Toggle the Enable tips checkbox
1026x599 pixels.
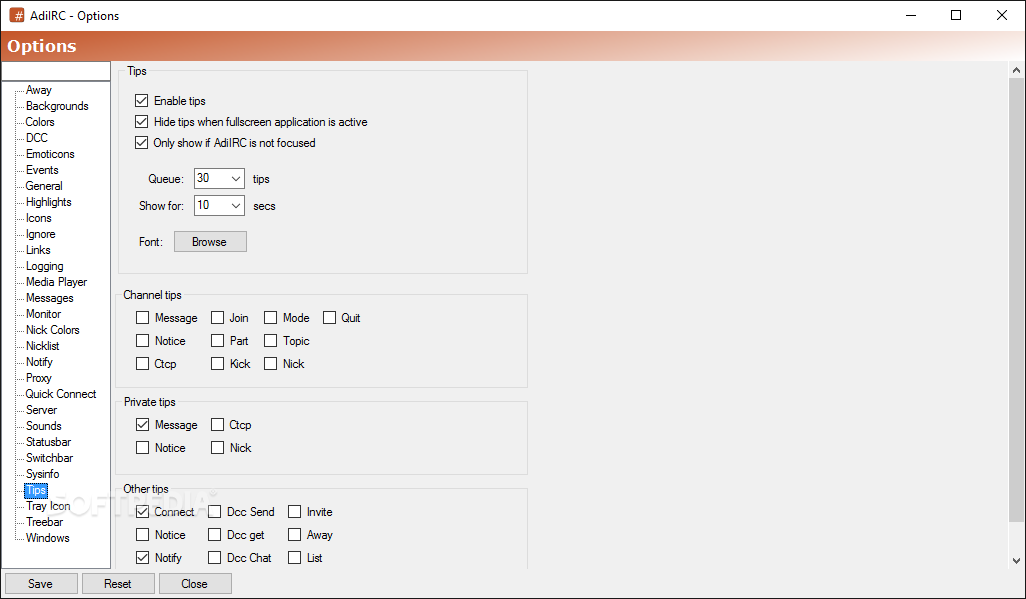point(141,101)
